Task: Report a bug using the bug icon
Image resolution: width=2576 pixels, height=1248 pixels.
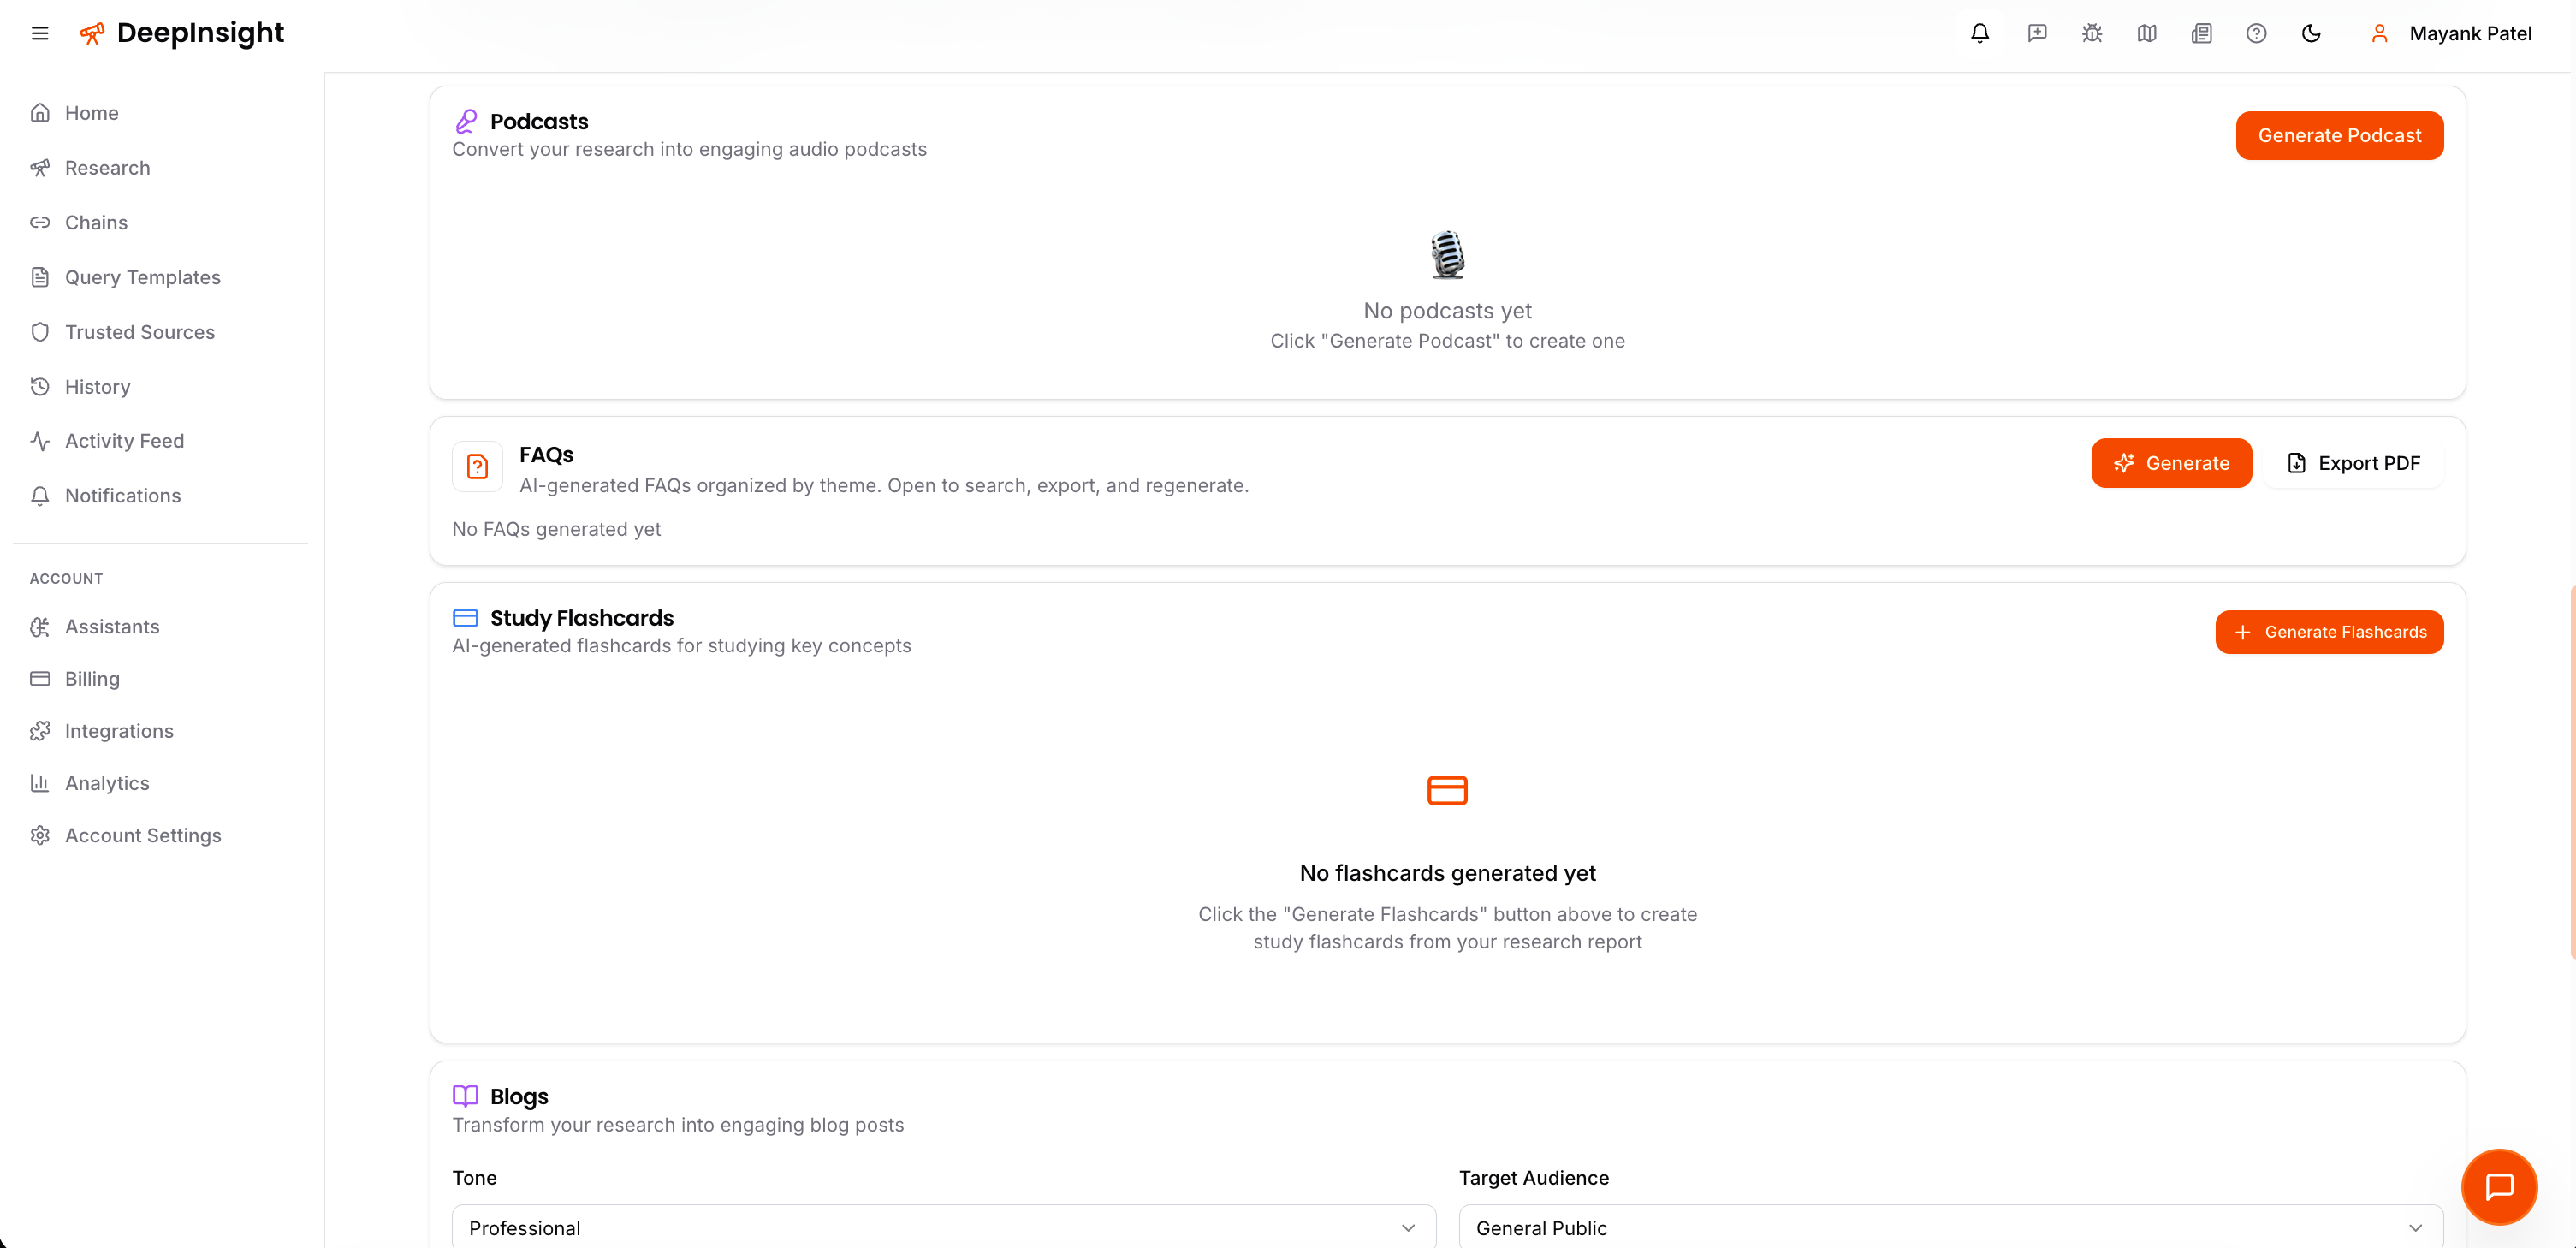Action: [2091, 33]
